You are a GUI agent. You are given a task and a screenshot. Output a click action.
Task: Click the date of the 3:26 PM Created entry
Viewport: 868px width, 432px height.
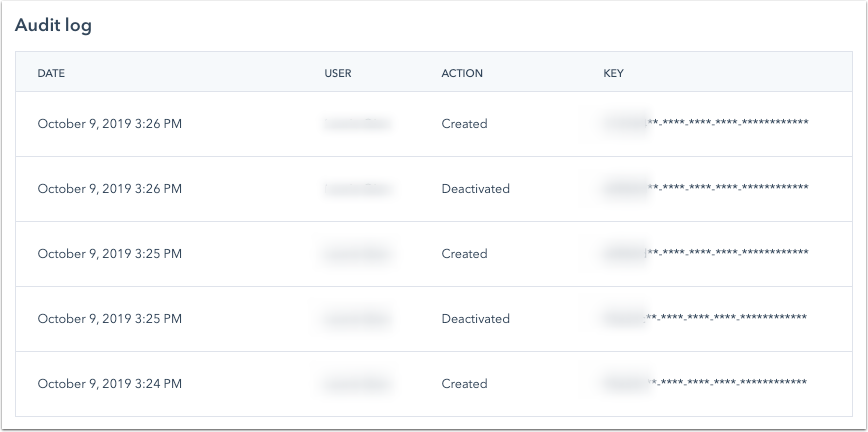click(x=110, y=124)
